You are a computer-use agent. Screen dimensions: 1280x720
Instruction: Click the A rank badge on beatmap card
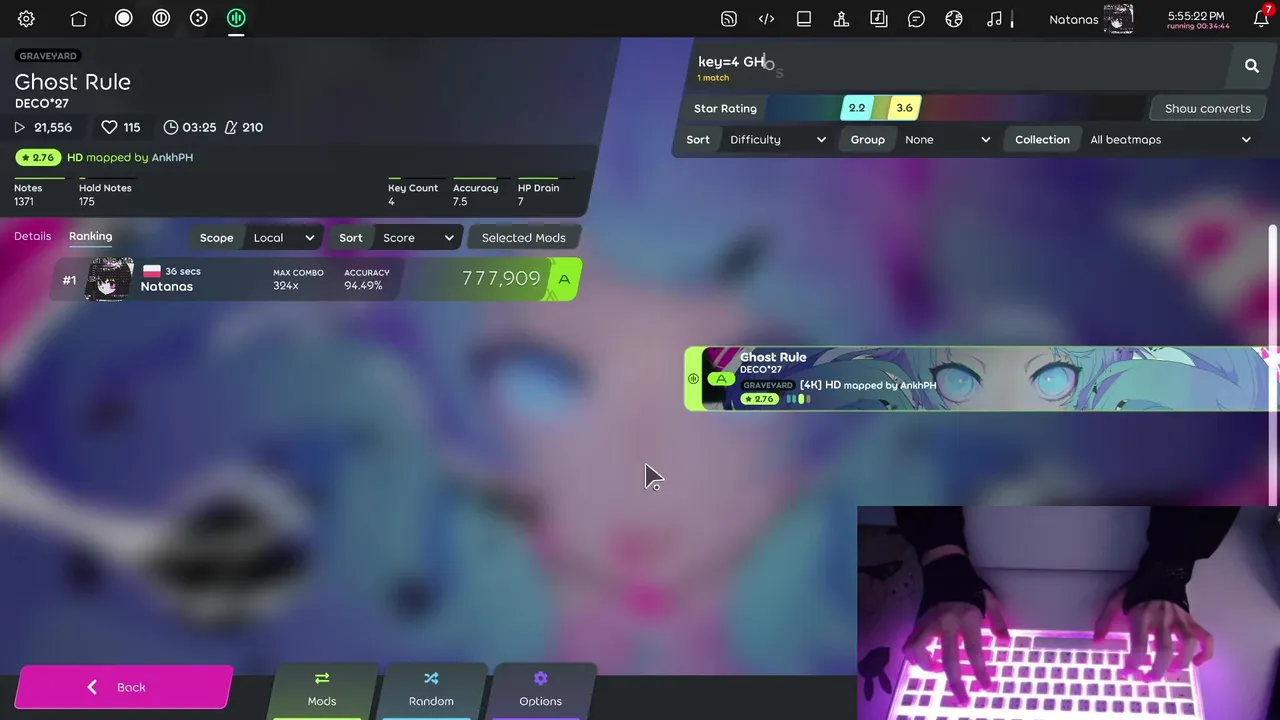click(721, 379)
